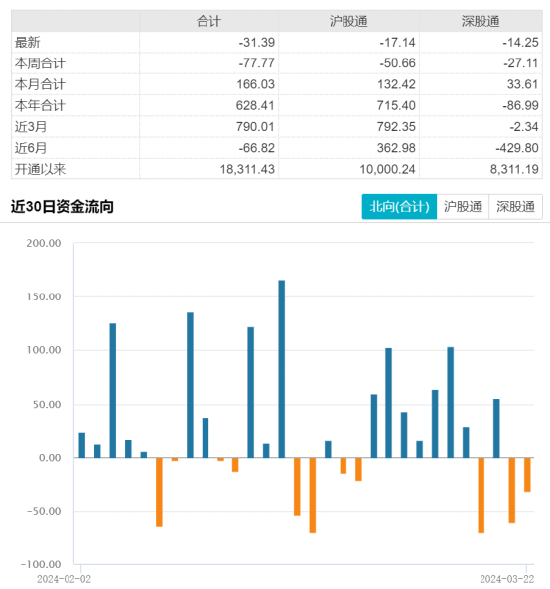Click the value 792.35

[x=396, y=127]
